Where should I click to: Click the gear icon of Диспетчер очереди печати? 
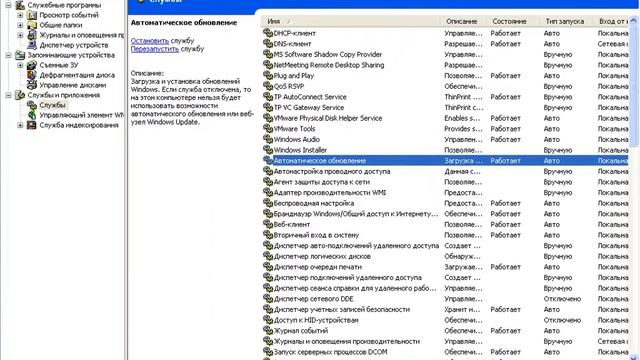pos(268,267)
